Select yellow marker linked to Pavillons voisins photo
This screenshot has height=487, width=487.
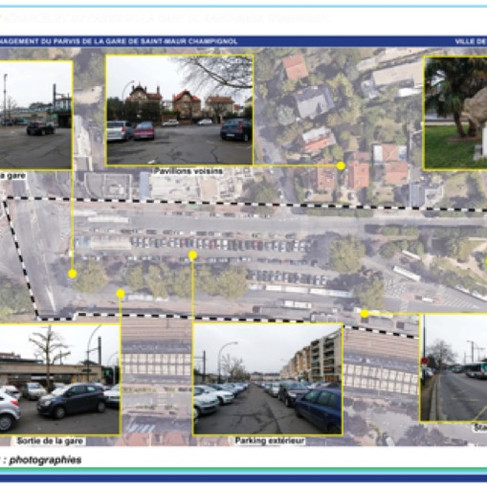[341, 166]
